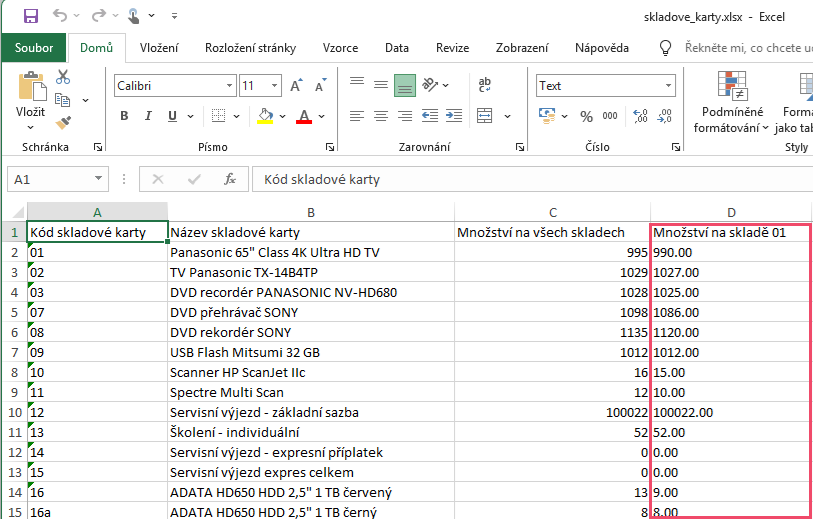Viewport: 813px width, 519px height.
Task: Select column C header
Action: pos(553,212)
